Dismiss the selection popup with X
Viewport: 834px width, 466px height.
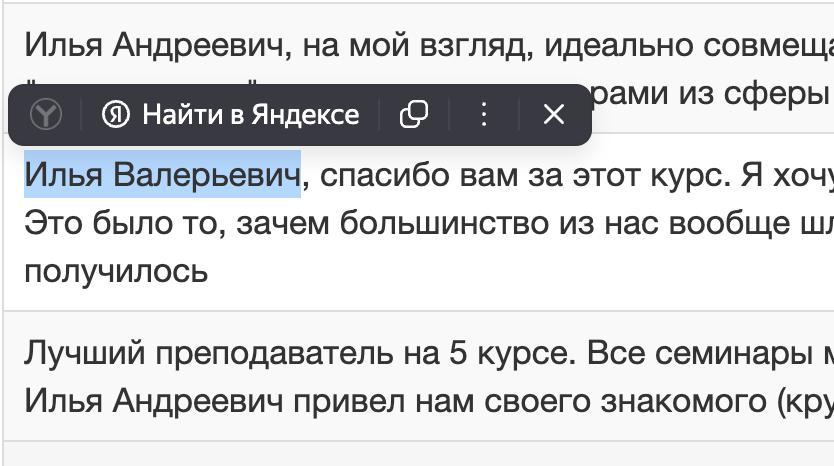coord(554,114)
